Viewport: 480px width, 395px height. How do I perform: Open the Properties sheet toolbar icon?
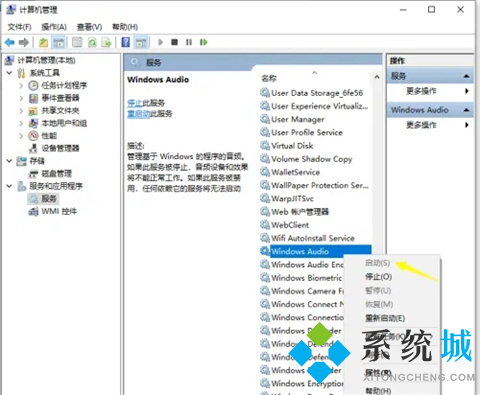[x=77, y=42]
